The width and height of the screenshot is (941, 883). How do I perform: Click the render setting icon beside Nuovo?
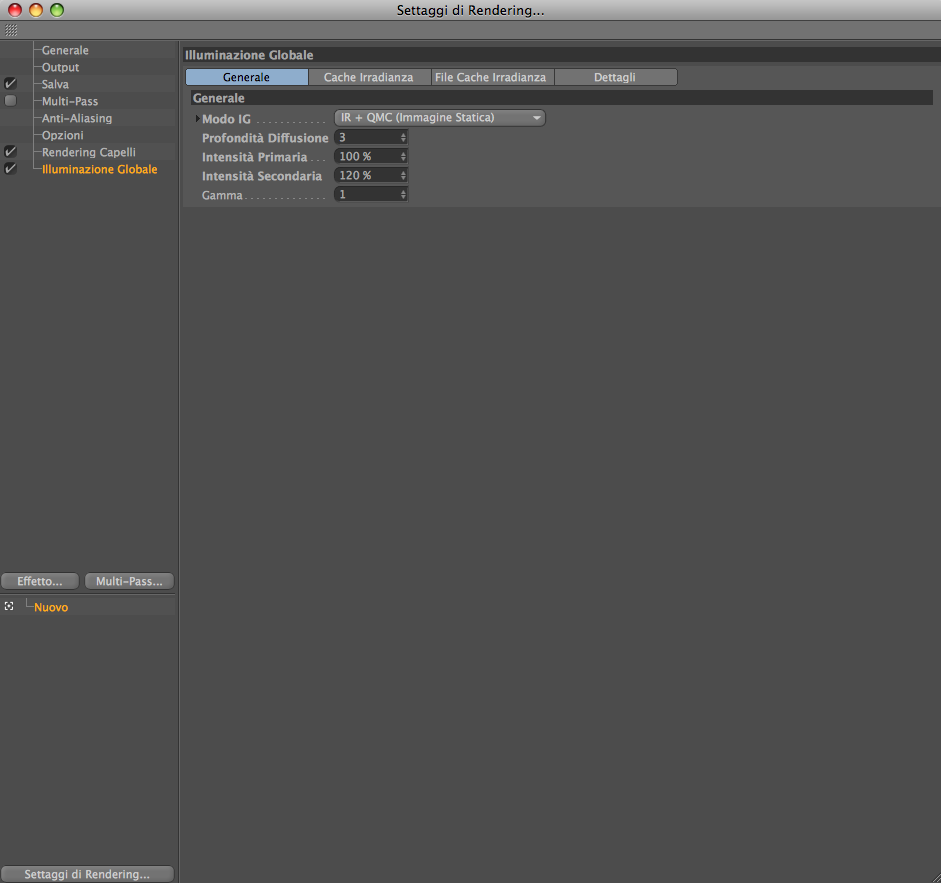tap(9, 606)
